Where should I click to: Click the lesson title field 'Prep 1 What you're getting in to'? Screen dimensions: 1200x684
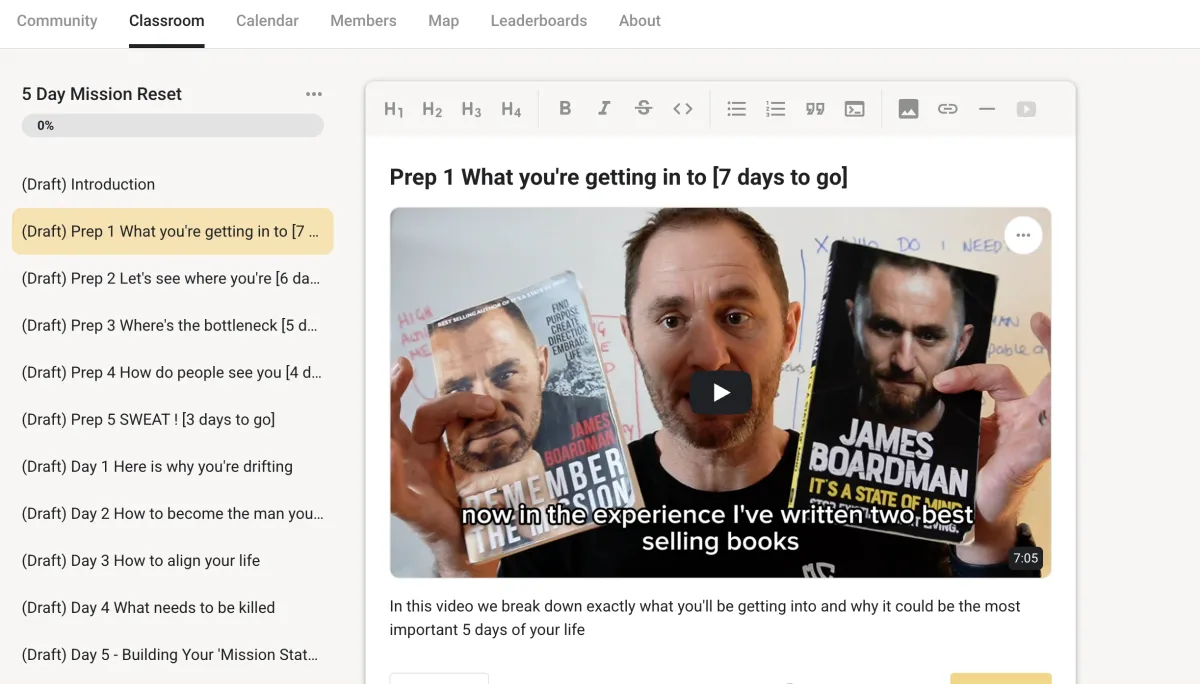[x=619, y=177]
